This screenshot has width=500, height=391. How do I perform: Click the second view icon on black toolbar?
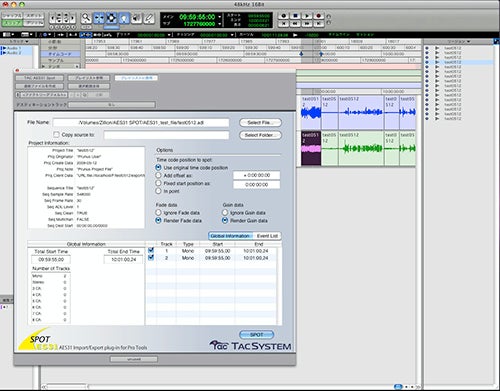click(26, 35)
